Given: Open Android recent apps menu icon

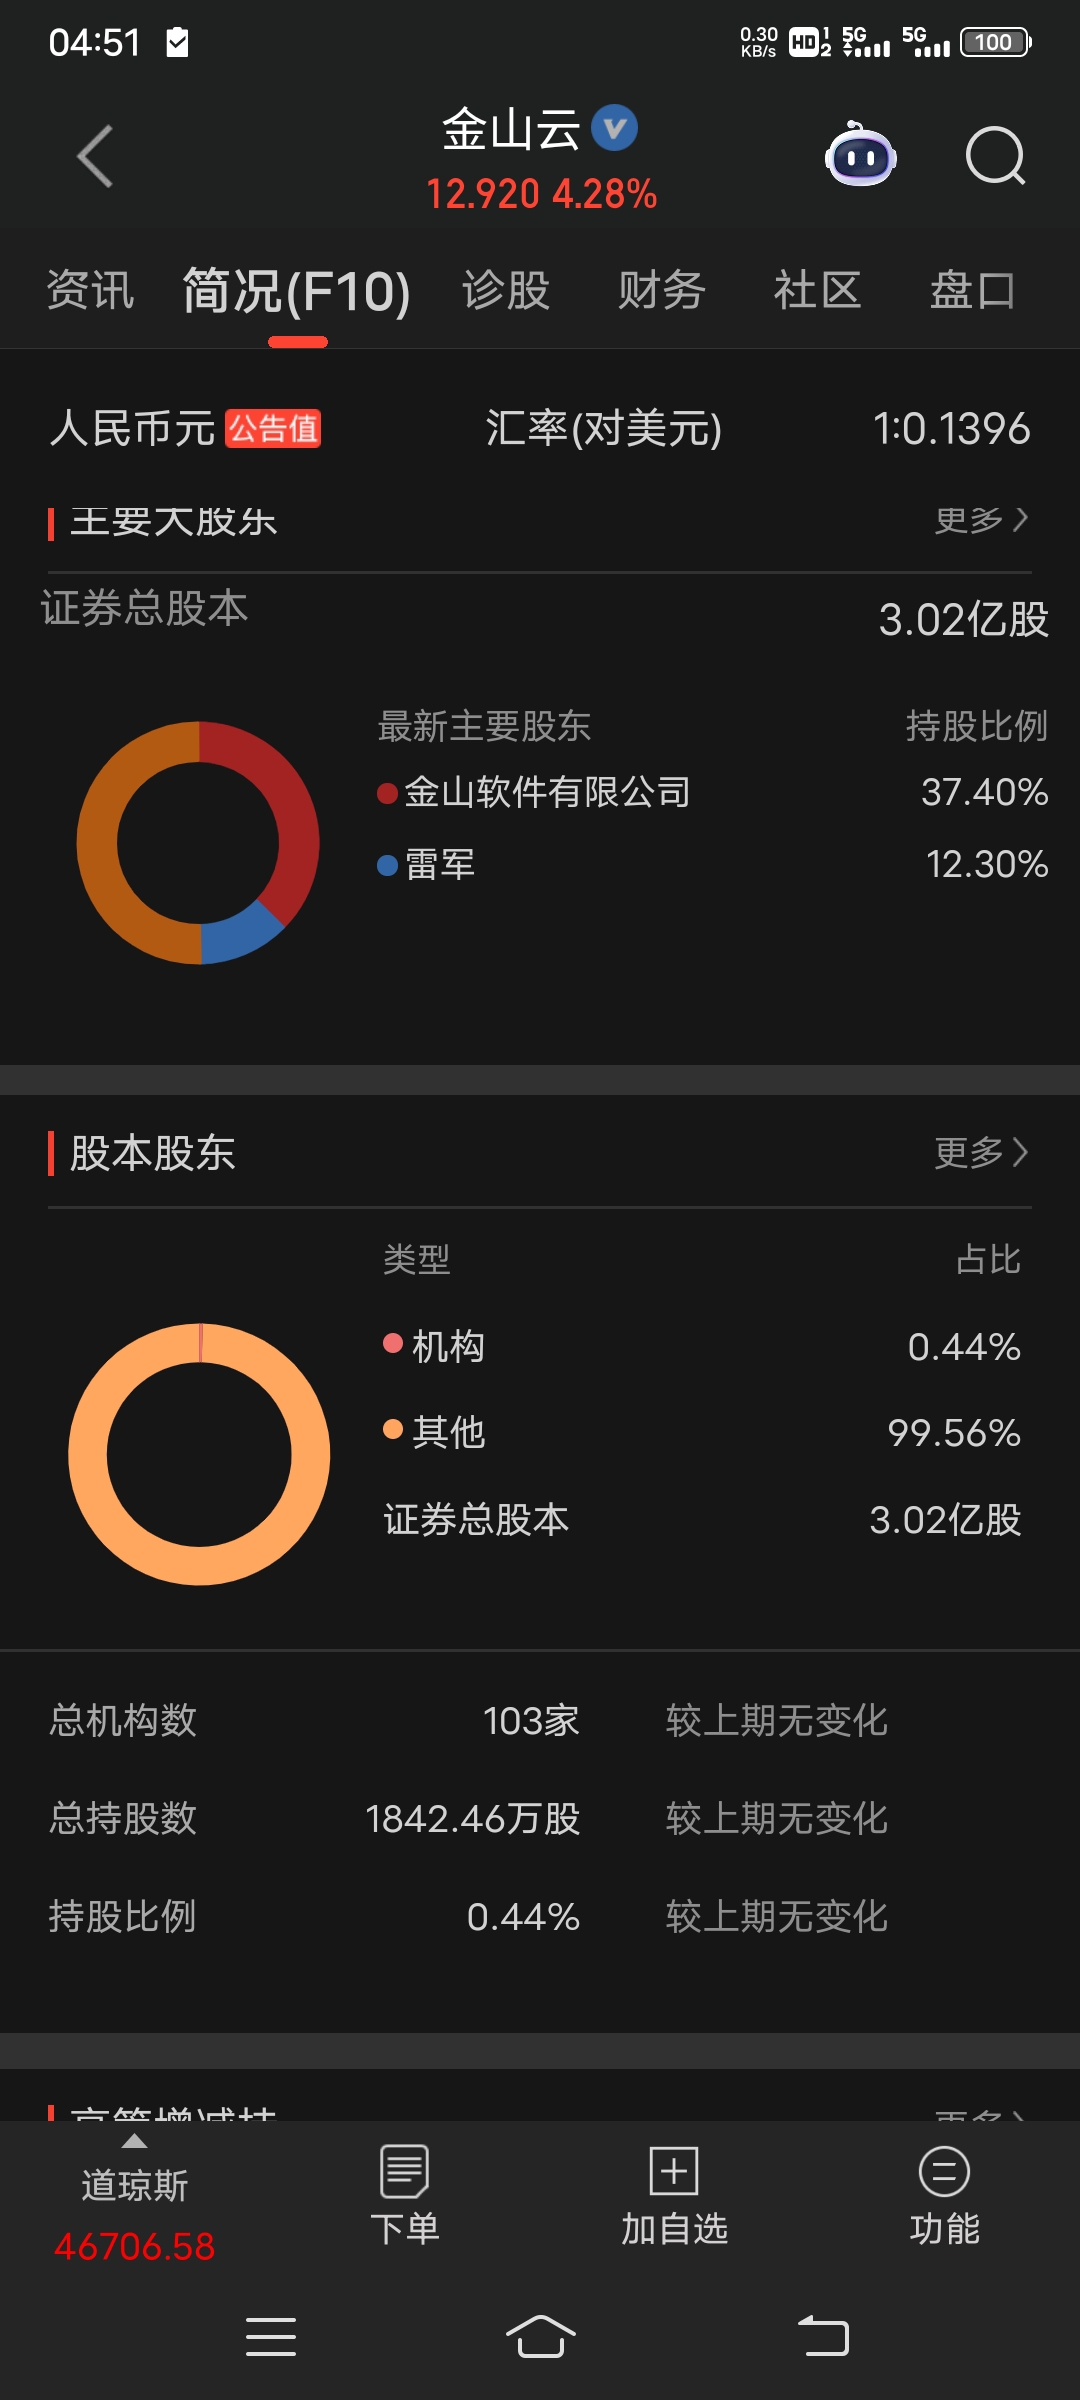Looking at the screenshot, I should point(270,2337).
